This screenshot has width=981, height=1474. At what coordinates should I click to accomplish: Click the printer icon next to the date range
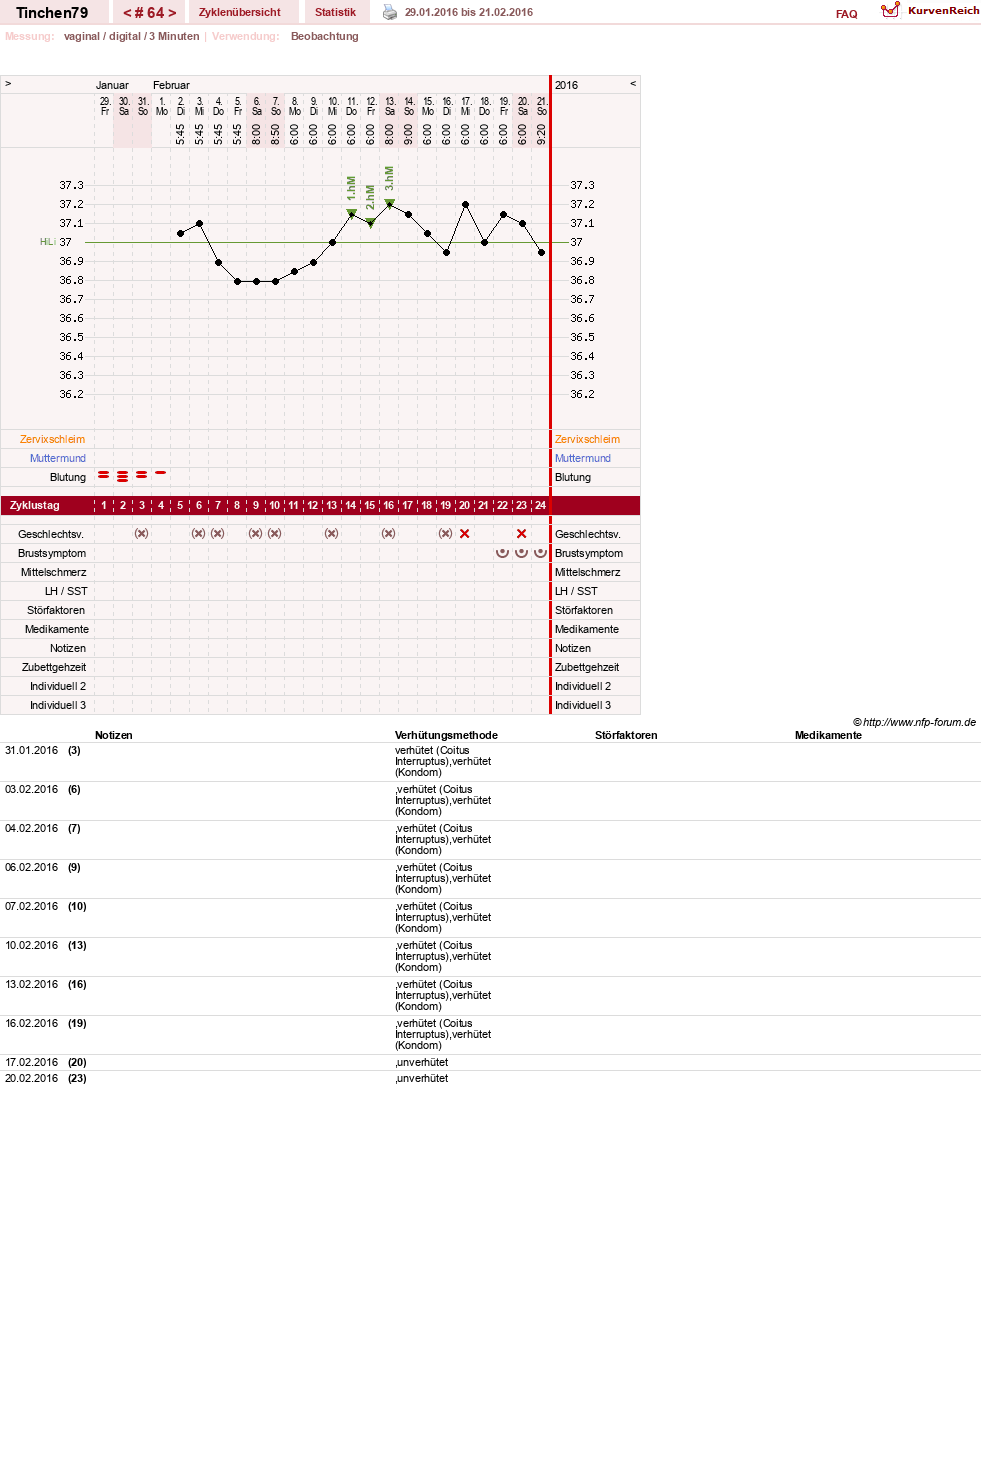coord(390,12)
